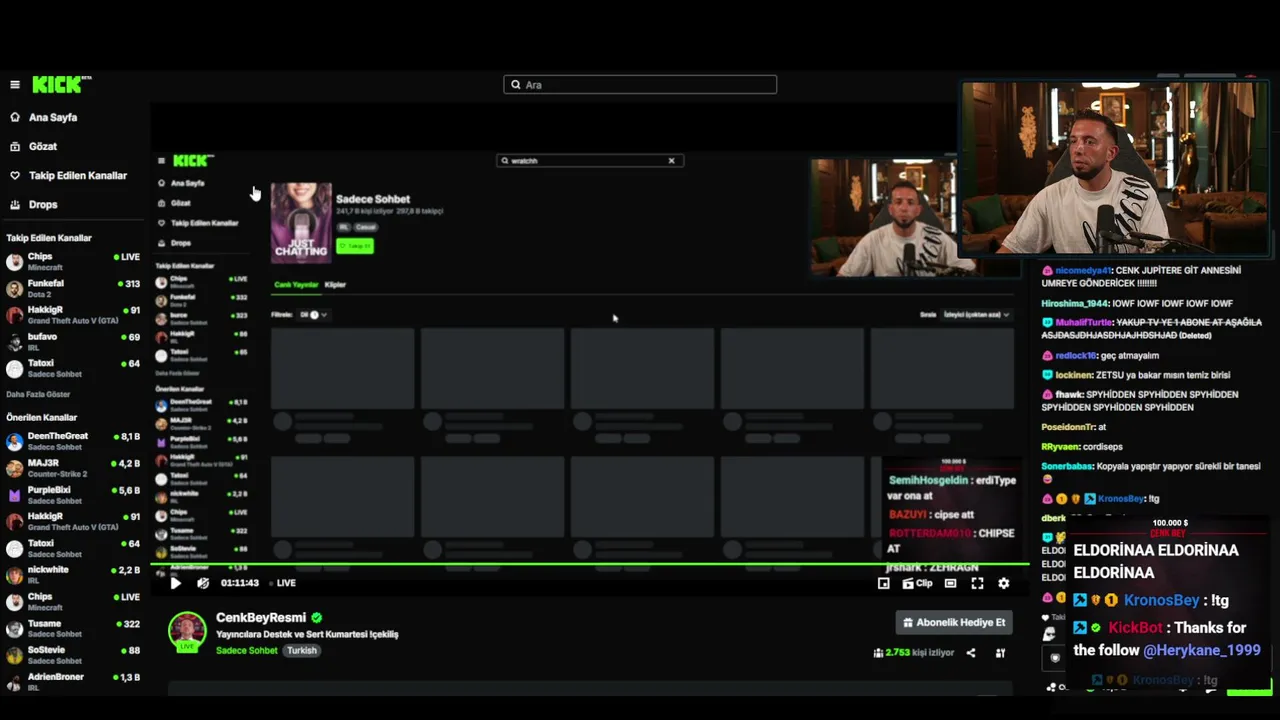Click Tusame's avatar in recommended channels

point(14,629)
